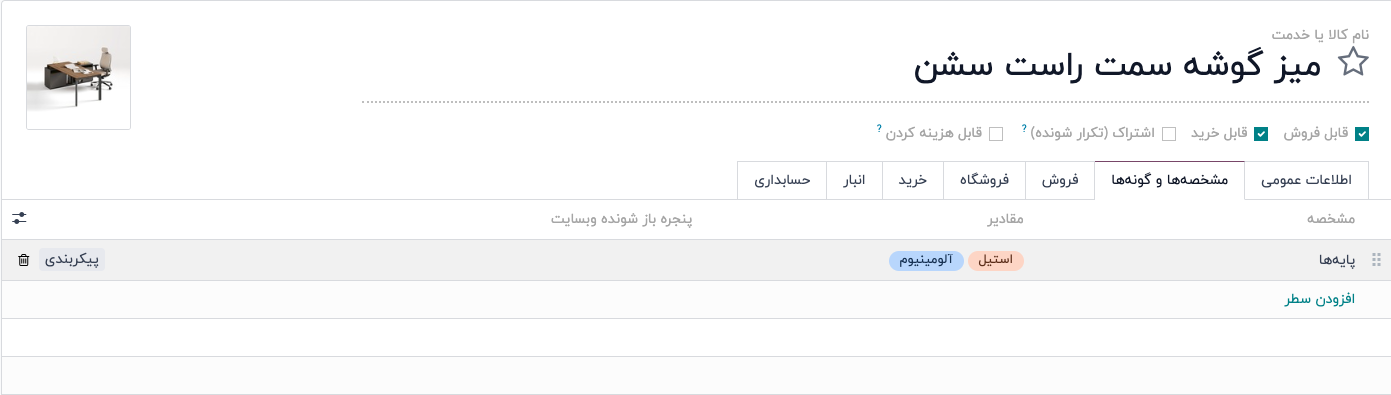Open the حسابداری tab

[x=782, y=180]
